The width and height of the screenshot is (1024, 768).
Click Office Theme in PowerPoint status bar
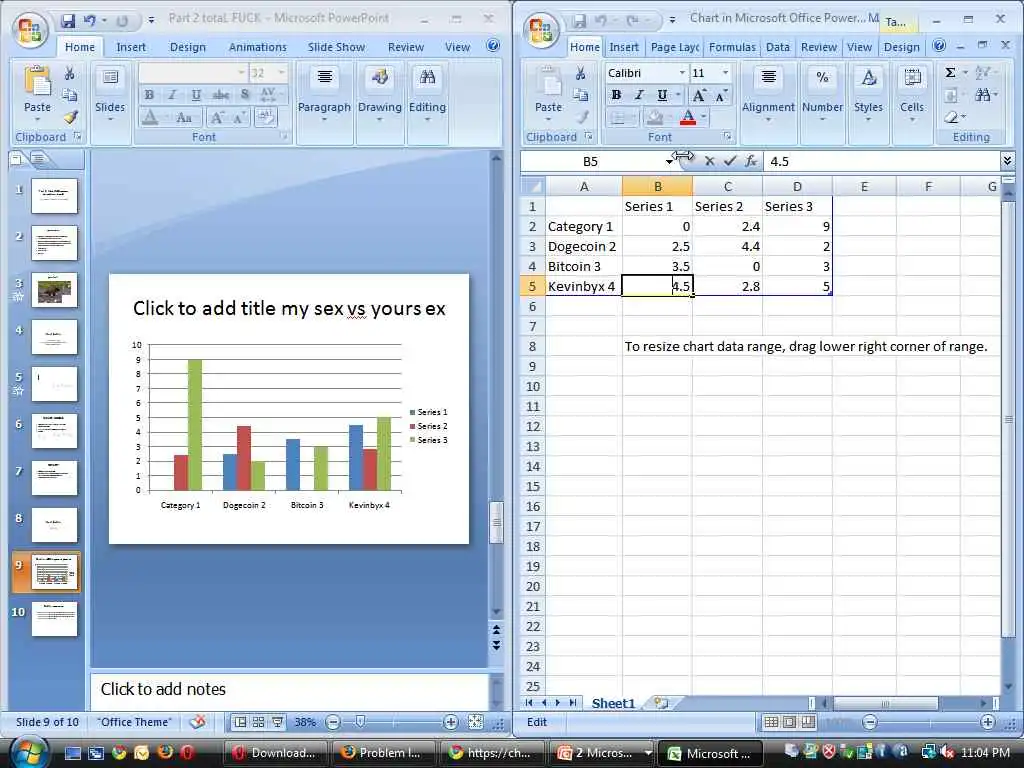pos(135,722)
